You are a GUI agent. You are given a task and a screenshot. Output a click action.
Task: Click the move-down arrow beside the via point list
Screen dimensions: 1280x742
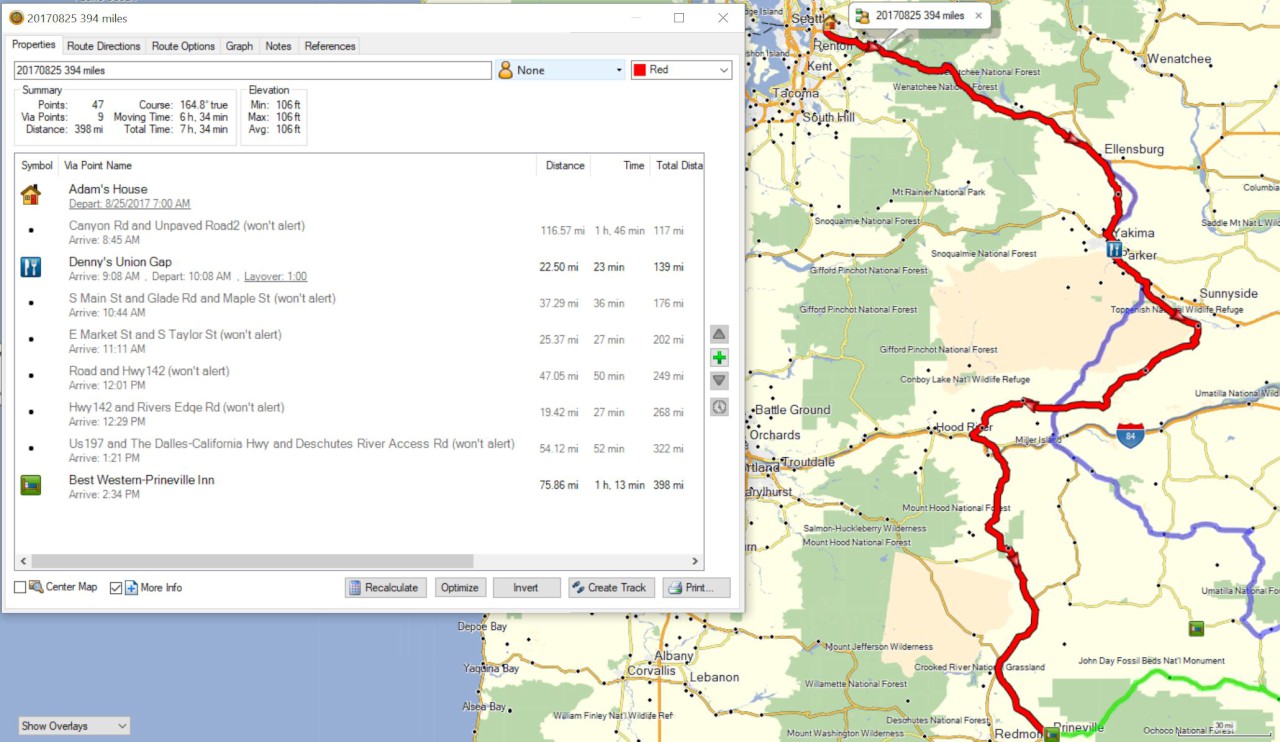[x=719, y=381]
